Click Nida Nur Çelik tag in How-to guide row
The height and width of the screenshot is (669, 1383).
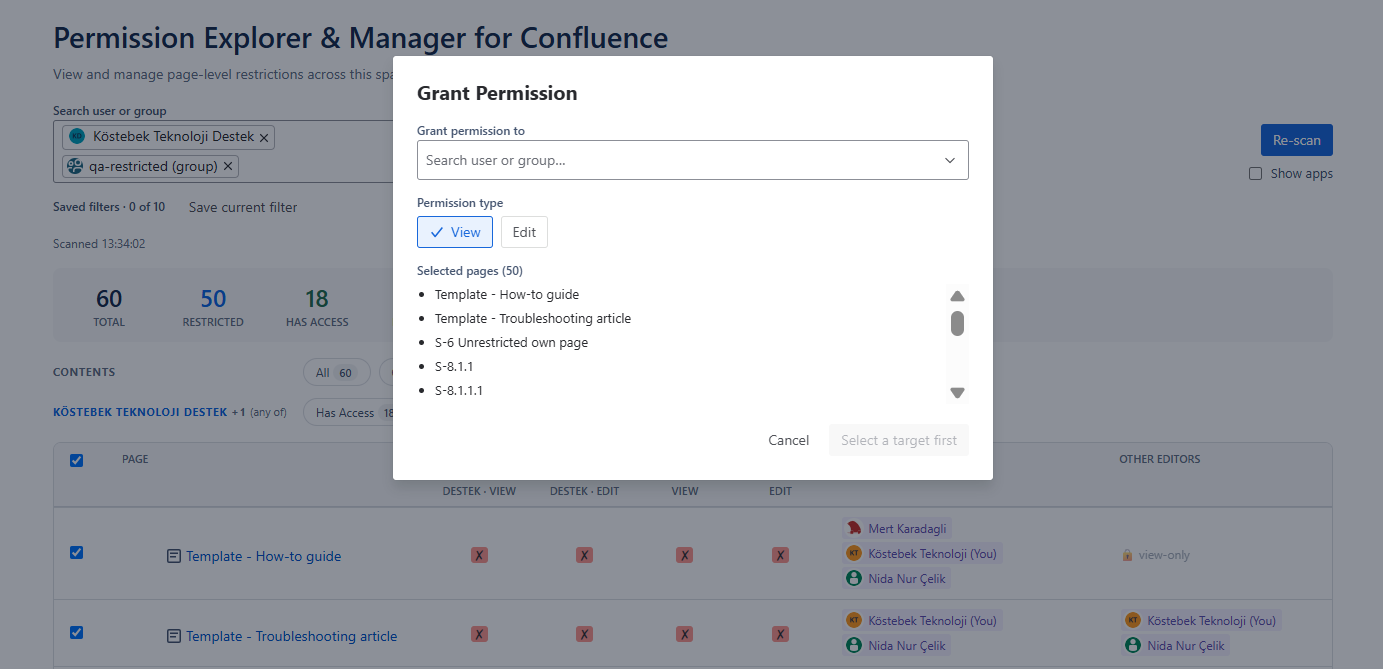[896, 578]
